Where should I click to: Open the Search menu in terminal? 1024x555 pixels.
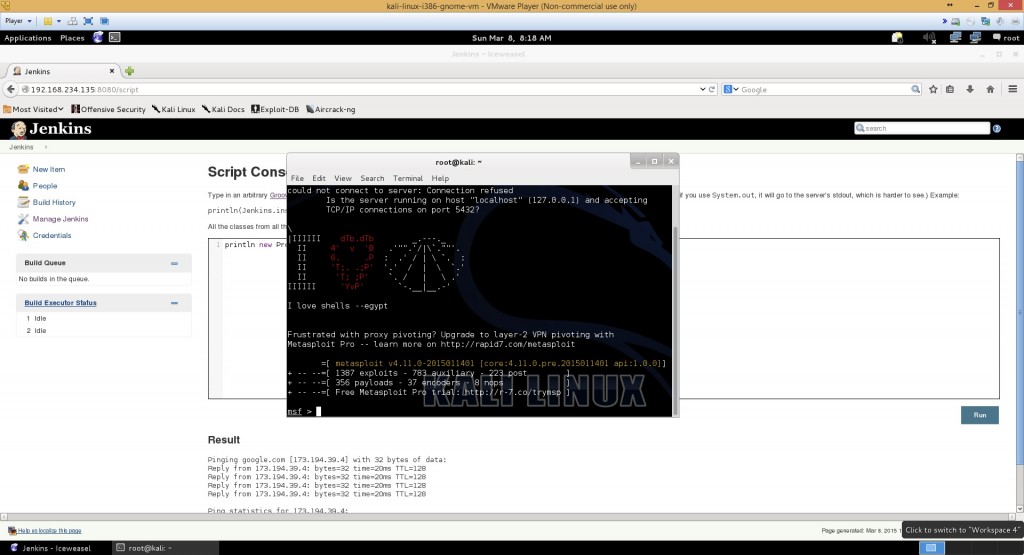(x=372, y=178)
